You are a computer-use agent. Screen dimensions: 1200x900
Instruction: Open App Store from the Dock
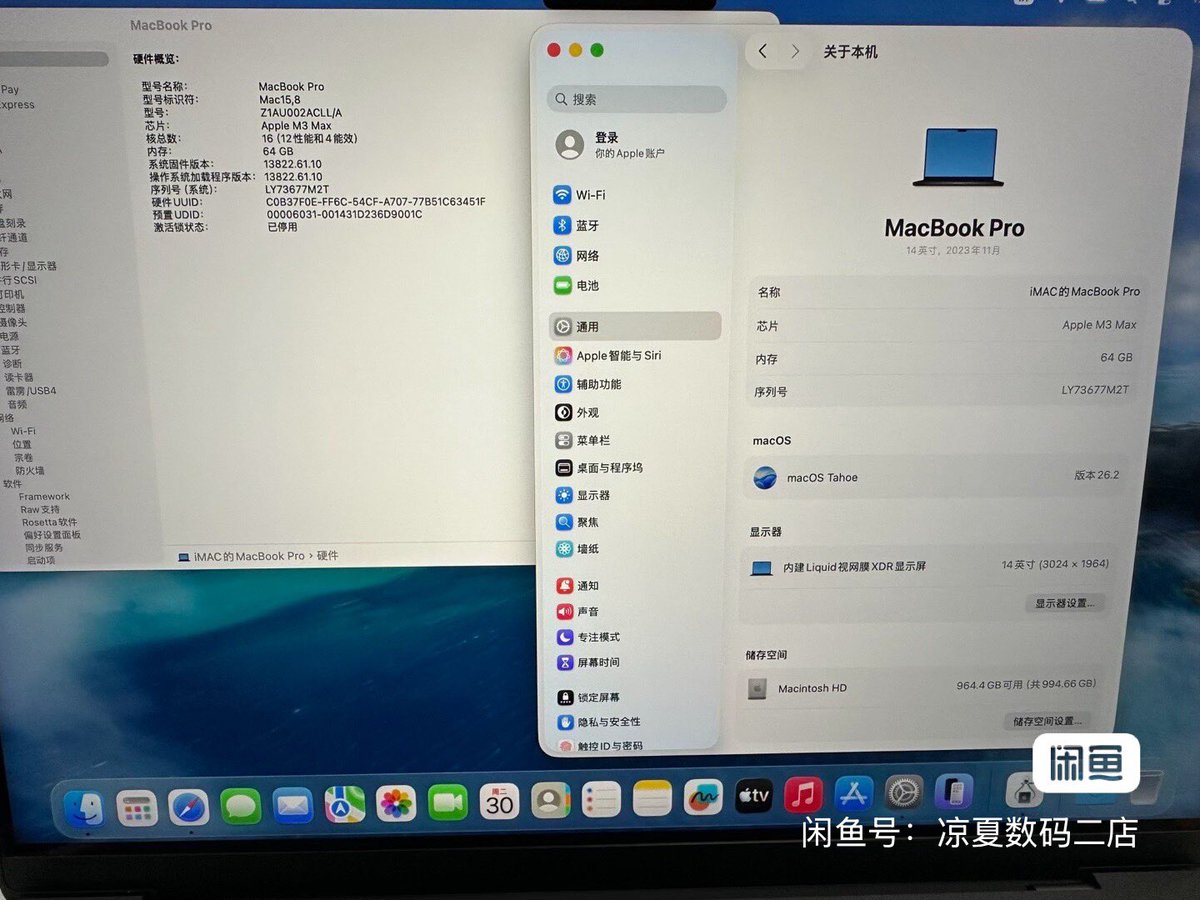(854, 793)
